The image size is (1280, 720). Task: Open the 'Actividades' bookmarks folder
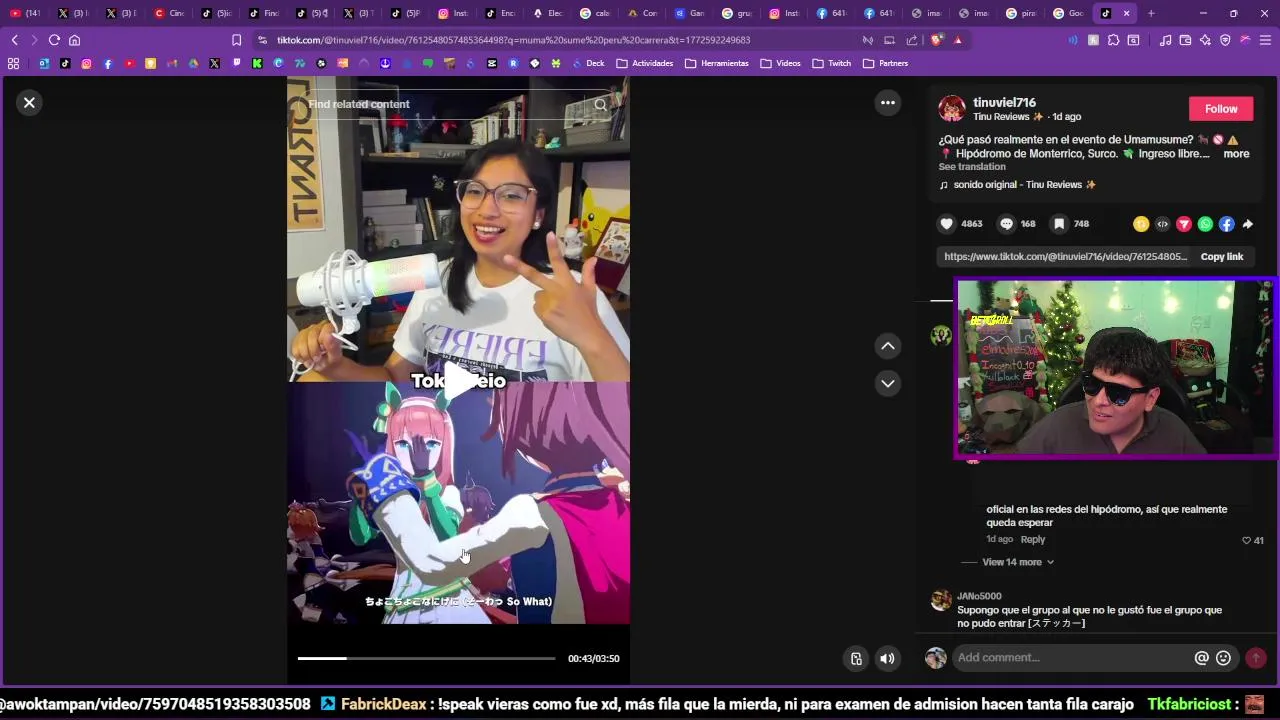645,63
